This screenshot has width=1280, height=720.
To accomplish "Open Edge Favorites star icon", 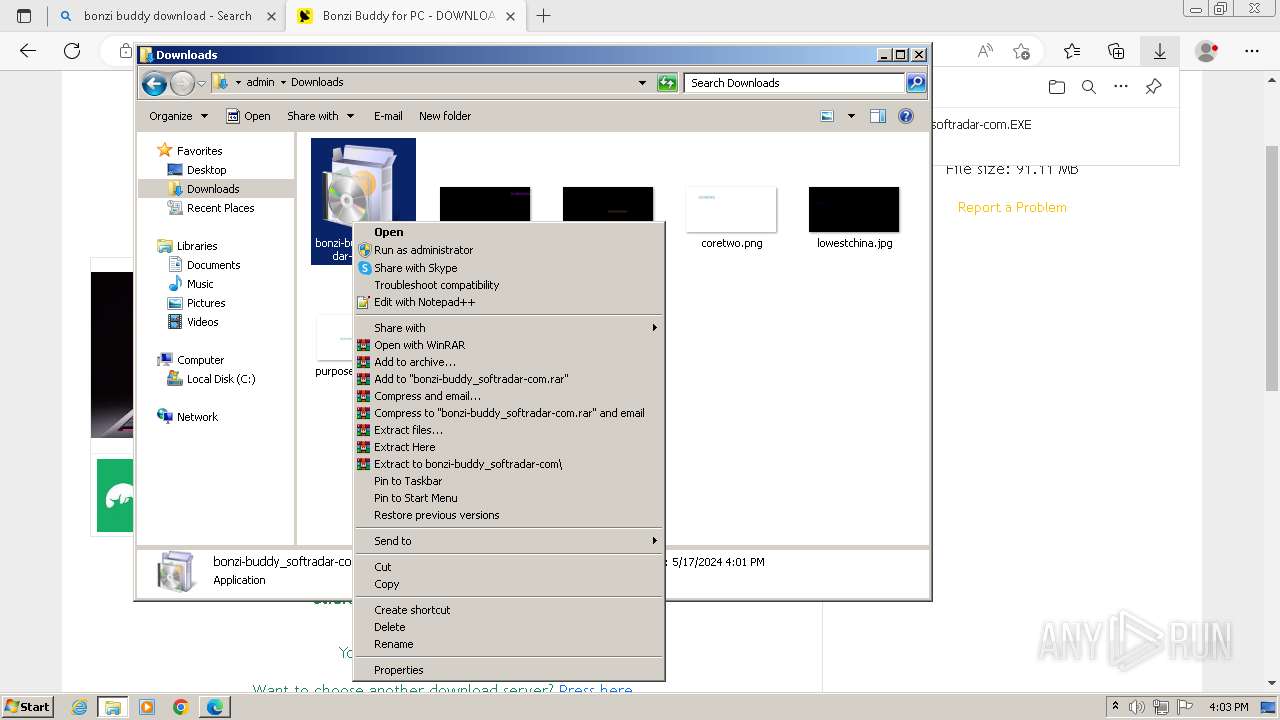I will [x=1072, y=51].
